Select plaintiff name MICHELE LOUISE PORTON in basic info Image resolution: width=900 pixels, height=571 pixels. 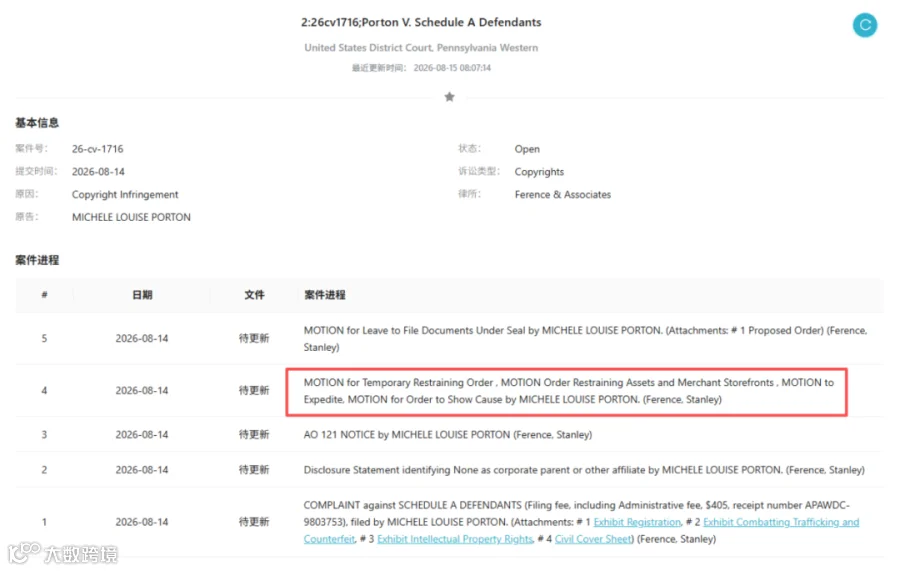pyautogui.click(x=131, y=217)
